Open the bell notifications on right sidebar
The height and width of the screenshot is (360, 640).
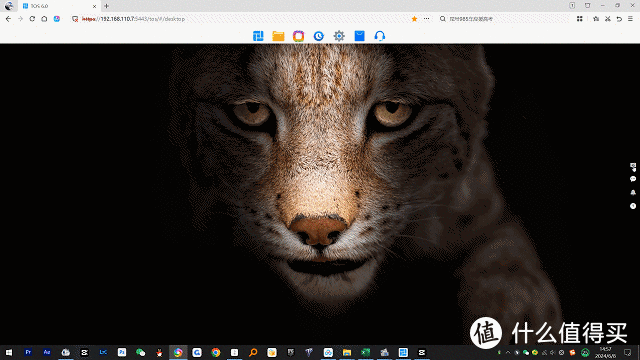tap(633, 192)
